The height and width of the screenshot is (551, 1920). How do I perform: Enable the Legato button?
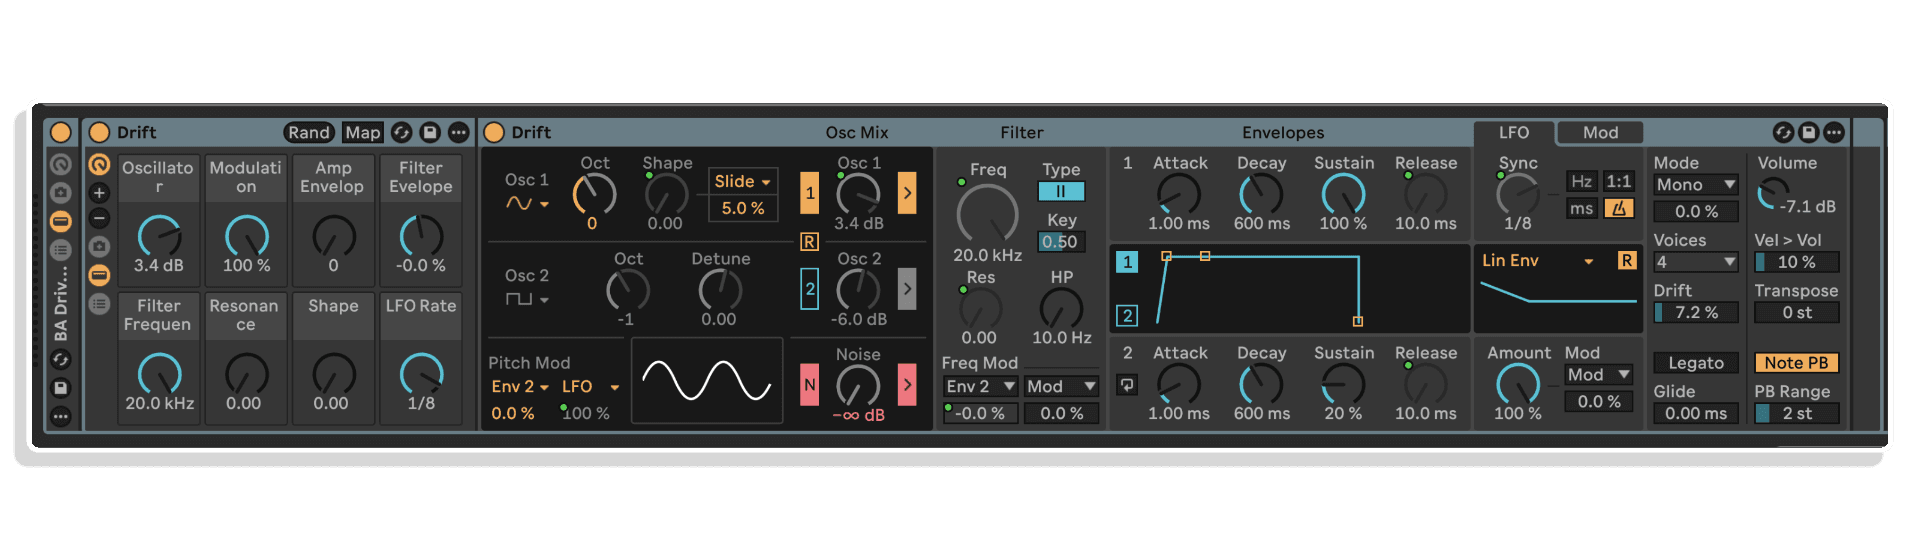click(x=1696, y=363)
